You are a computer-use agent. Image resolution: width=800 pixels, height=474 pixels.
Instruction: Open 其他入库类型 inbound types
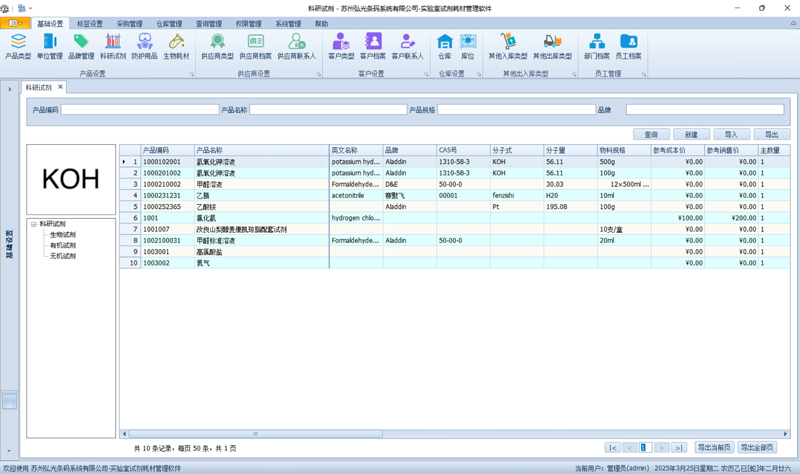click(x=508, y=46)
